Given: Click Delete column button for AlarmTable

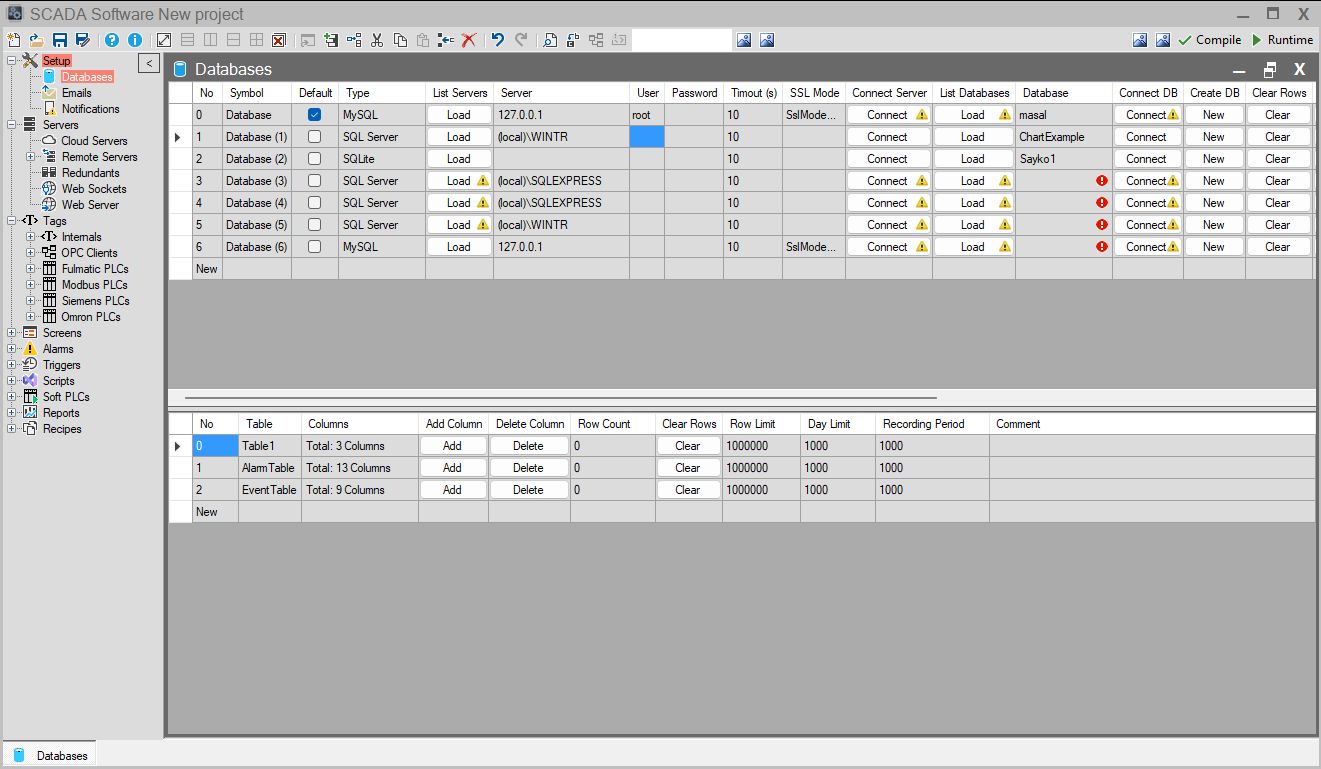Looking at the screenshot, I should 528,468.
